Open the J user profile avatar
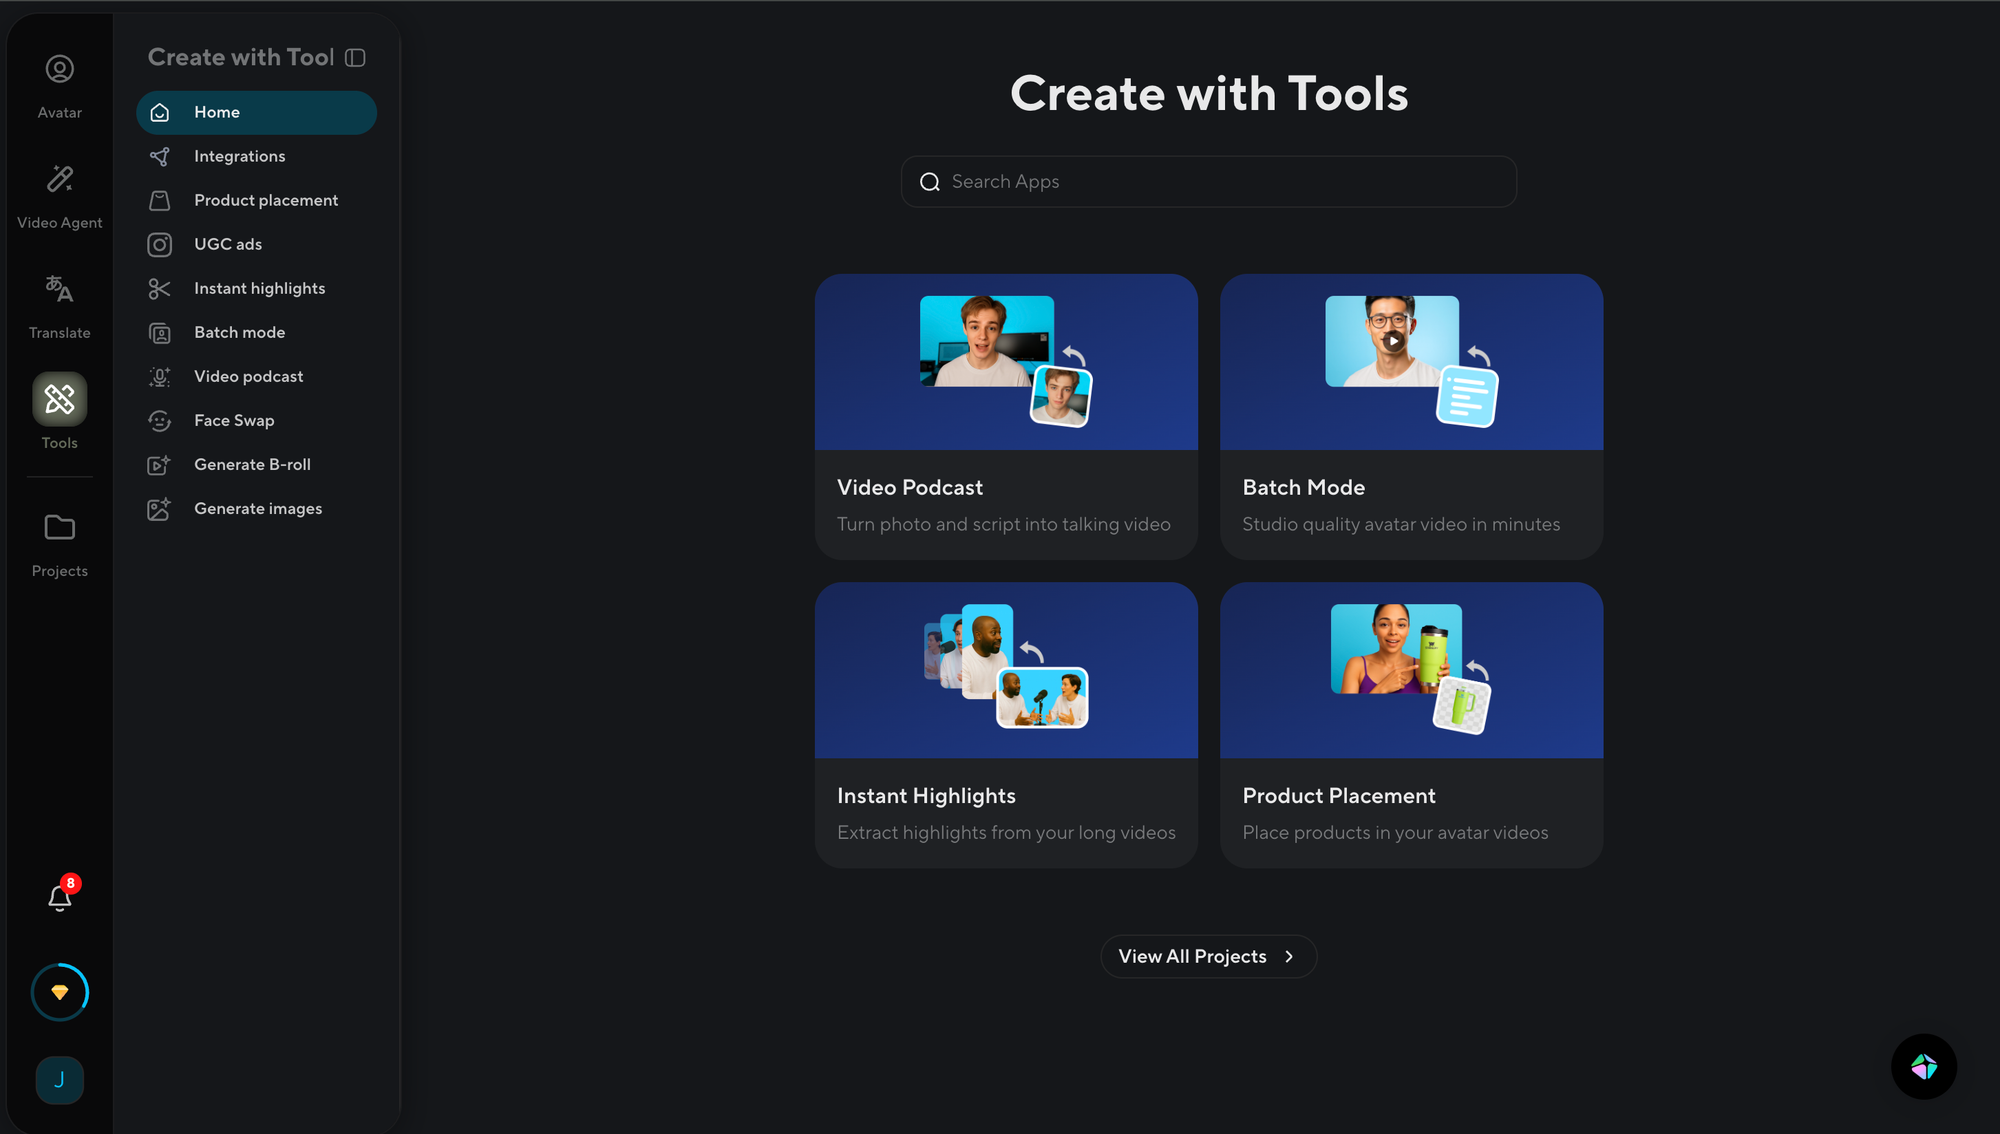 click(60, 1080)
